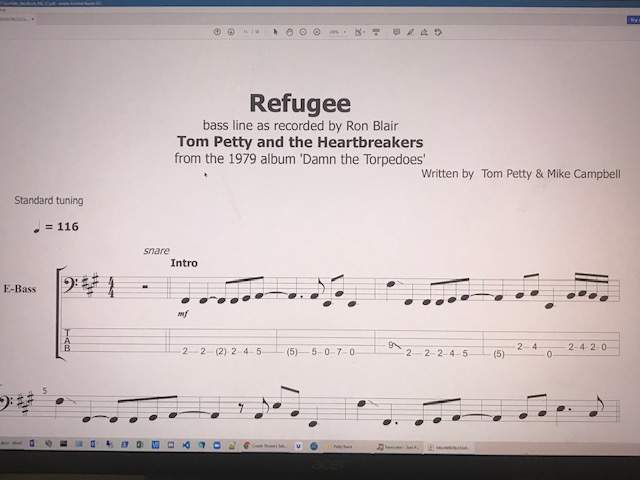Viewport: 640px width, 480px height.
Task: Click the 'mf' dynamic marking
Action: click(182, 314)
